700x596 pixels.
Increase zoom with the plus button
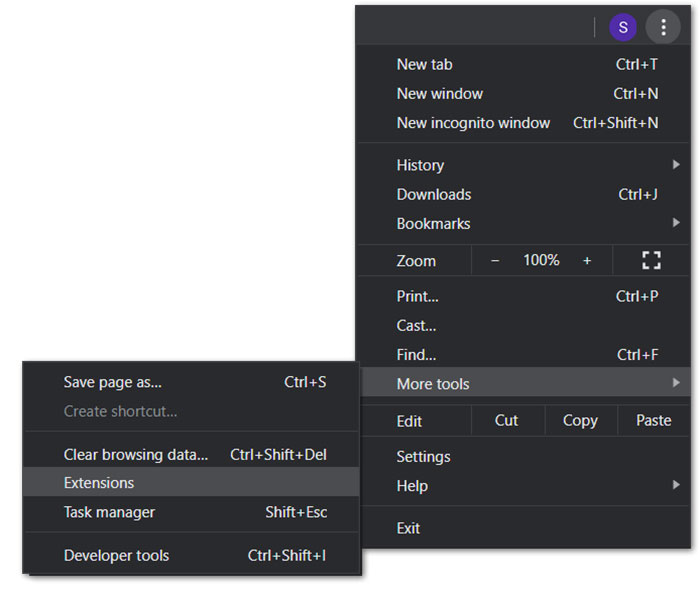click(587, 260)
